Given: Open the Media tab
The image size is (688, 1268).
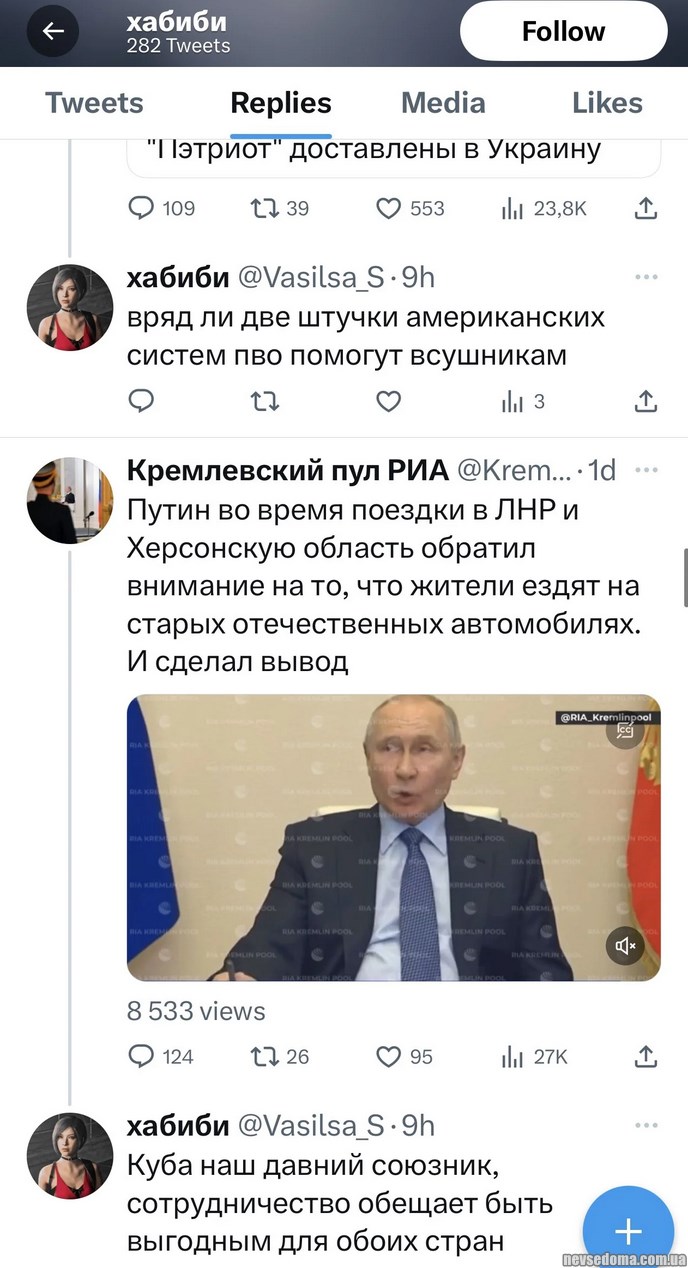Looking at the screenshot, I should pos(443,103).
